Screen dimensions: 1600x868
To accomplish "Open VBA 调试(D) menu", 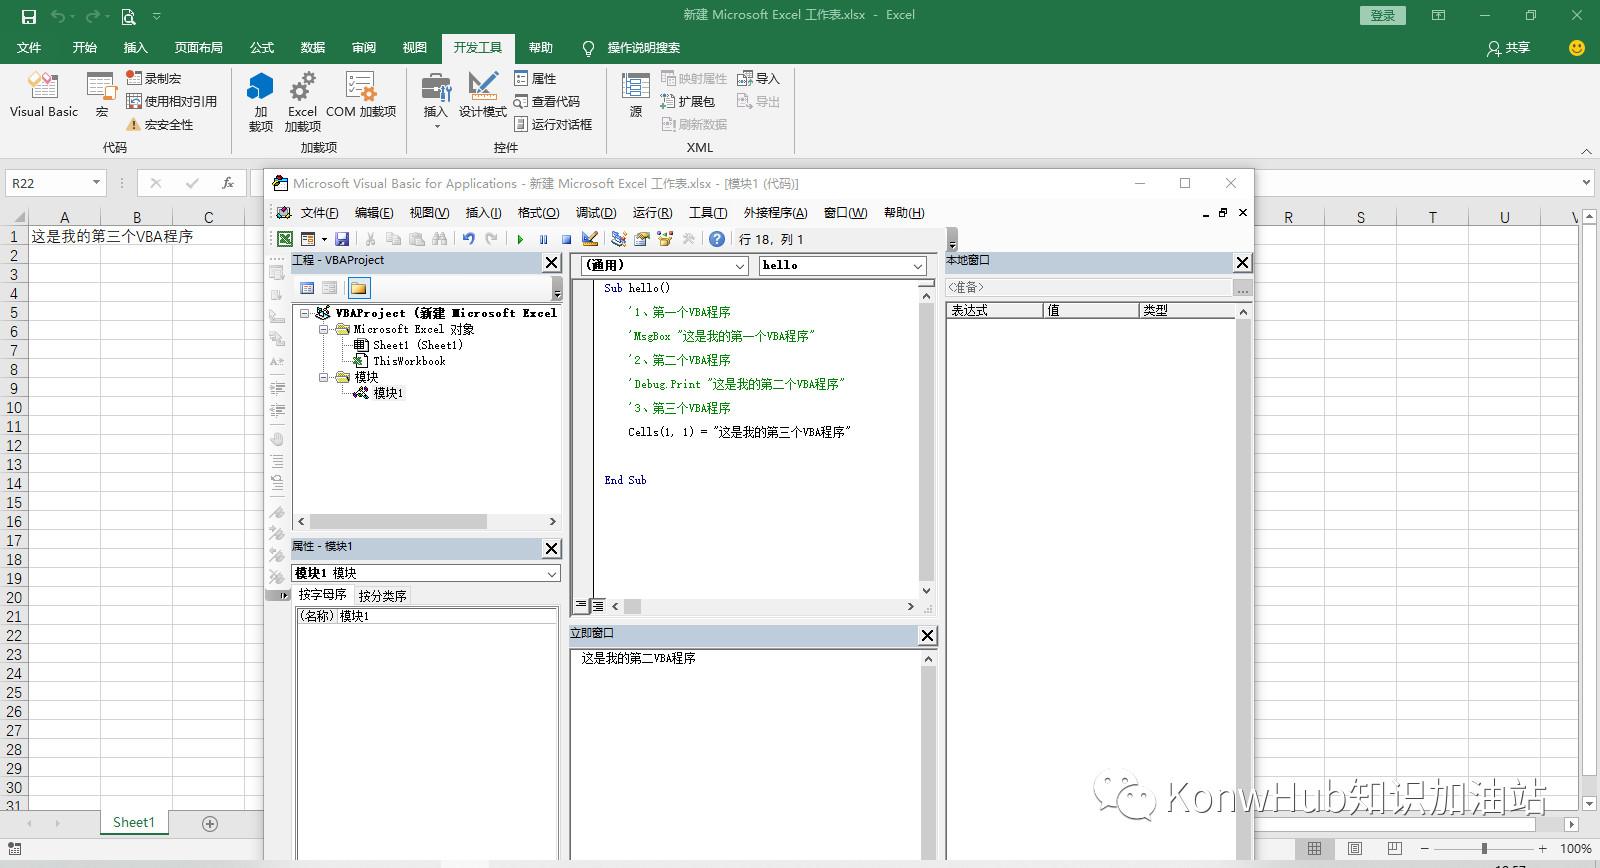I will (596, 212).
